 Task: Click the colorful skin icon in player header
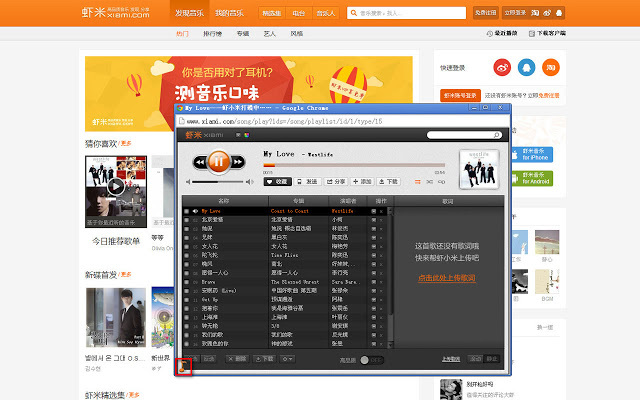click(x=247, y=135)
